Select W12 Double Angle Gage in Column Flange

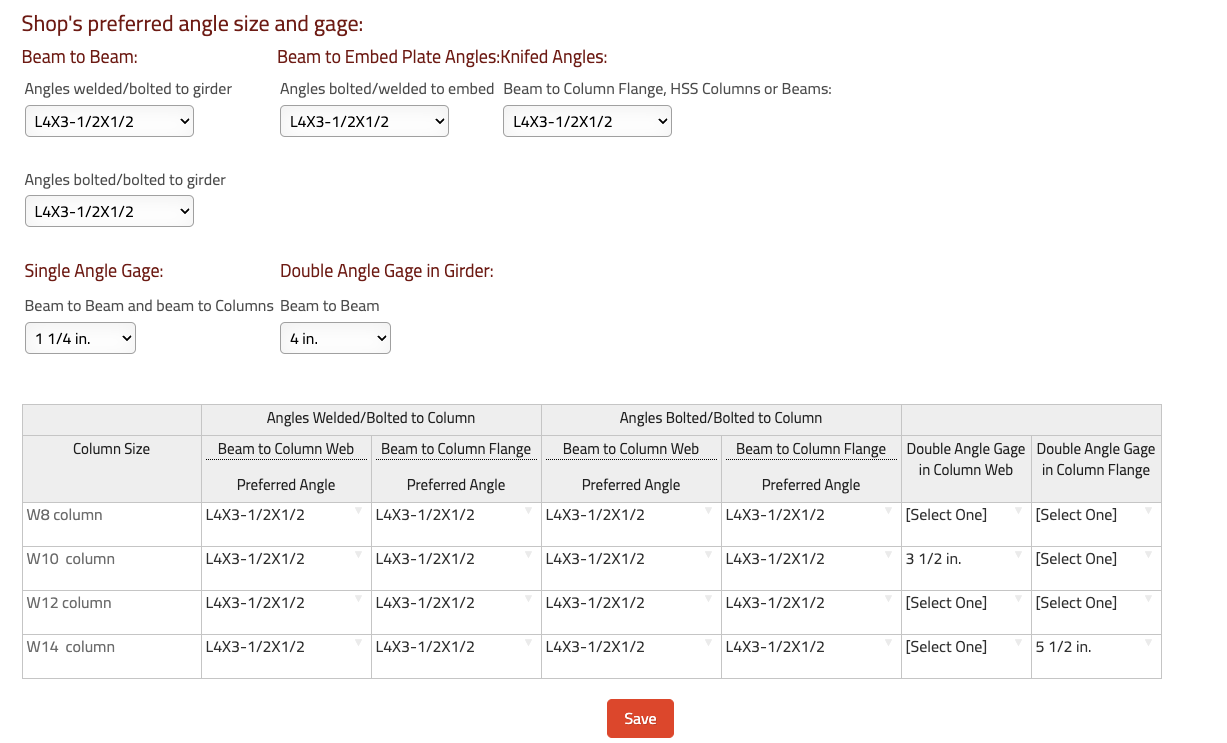[x=1095, y=603]
